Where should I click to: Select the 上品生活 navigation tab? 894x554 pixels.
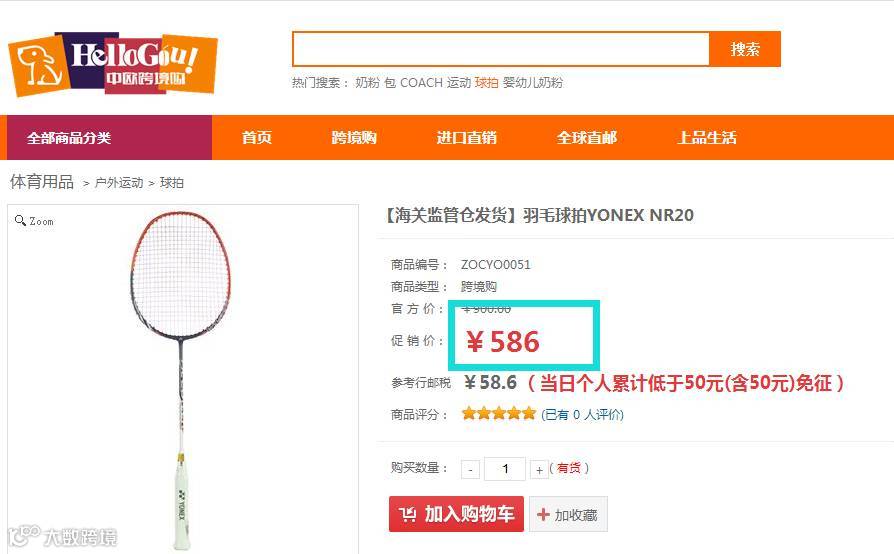707,137
